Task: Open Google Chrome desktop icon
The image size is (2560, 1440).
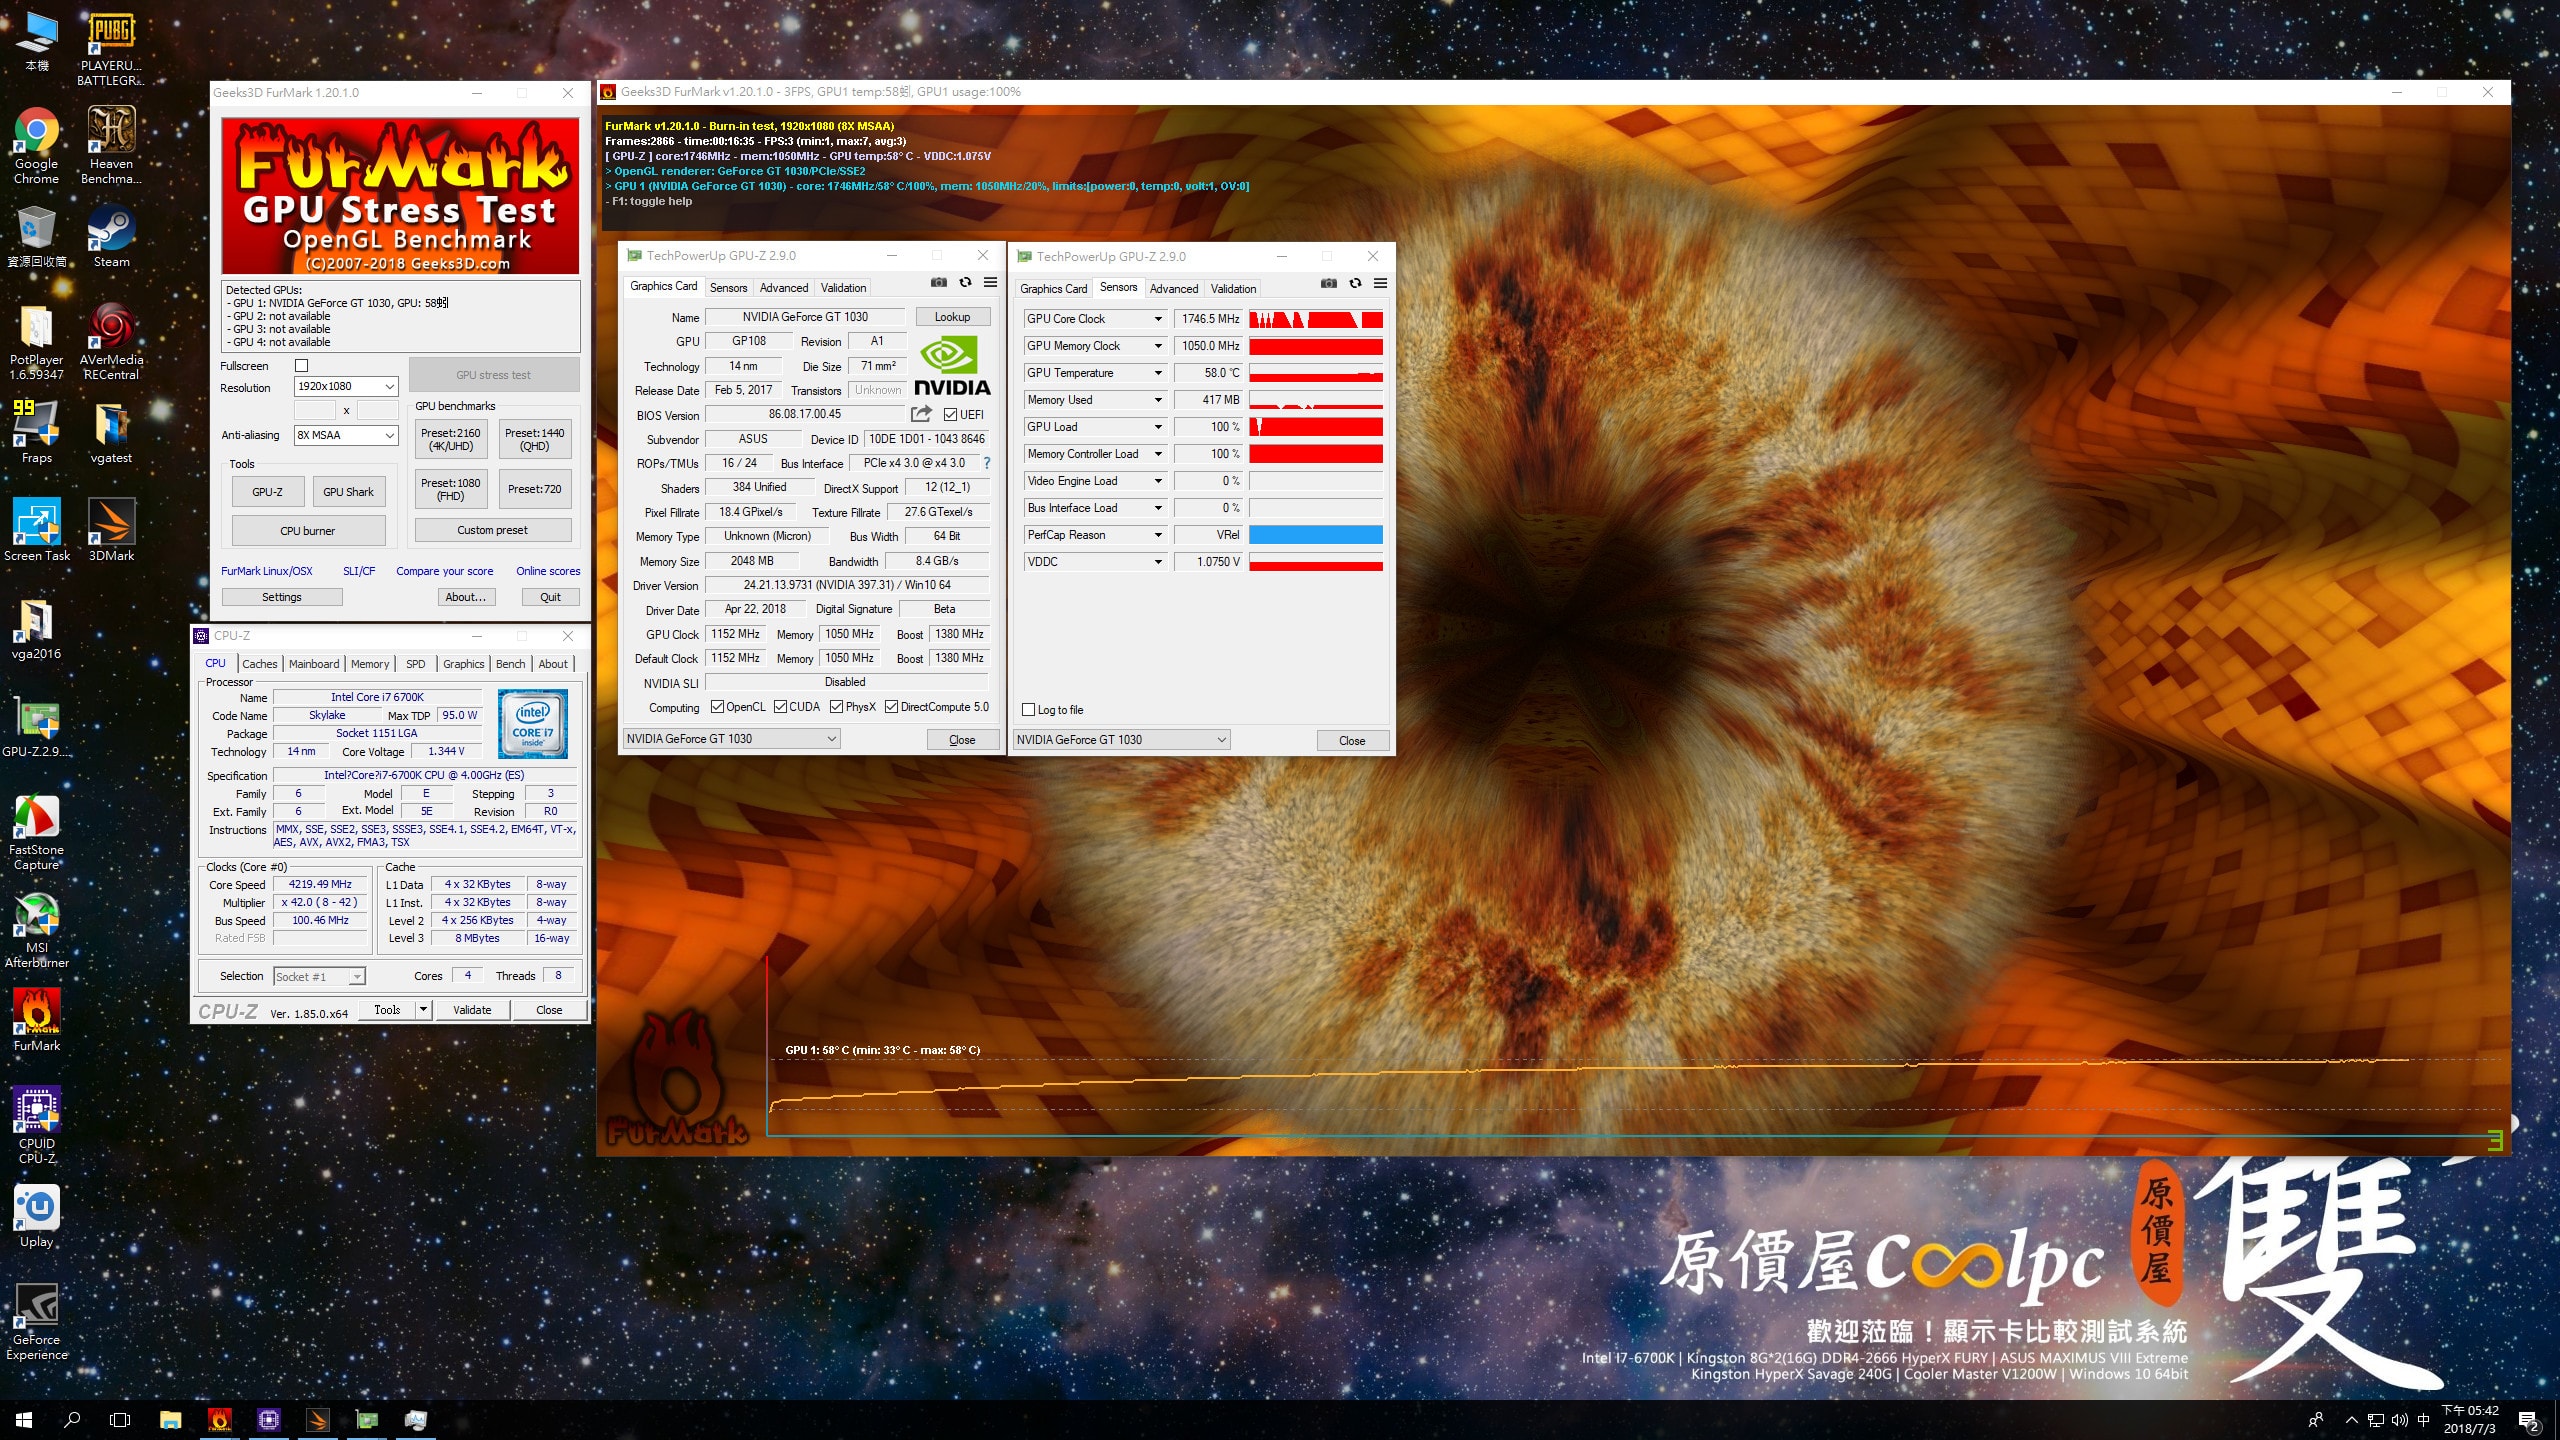Action: tap(36, 146)
